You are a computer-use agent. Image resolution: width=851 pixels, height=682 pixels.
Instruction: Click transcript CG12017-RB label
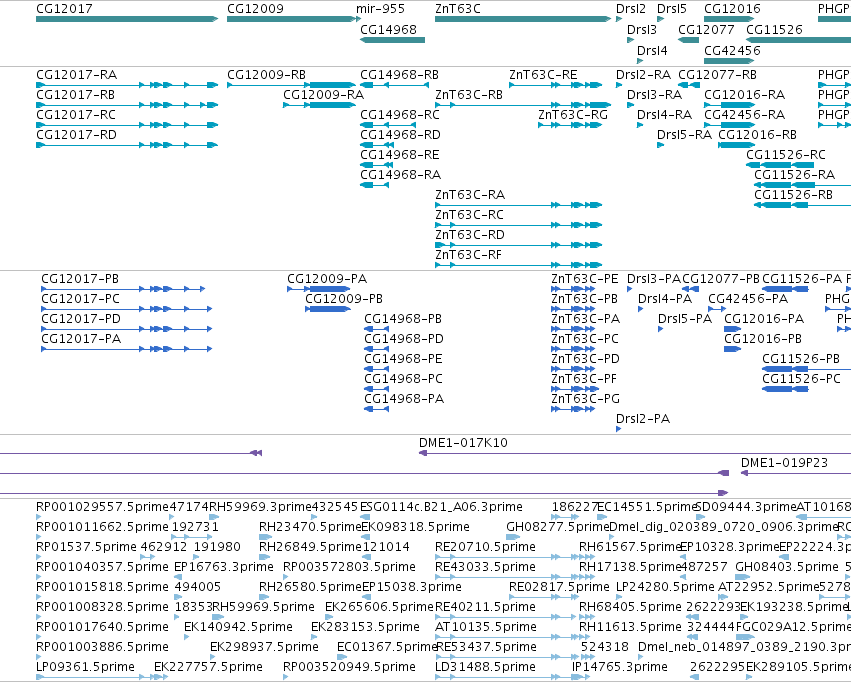[75, 94]
